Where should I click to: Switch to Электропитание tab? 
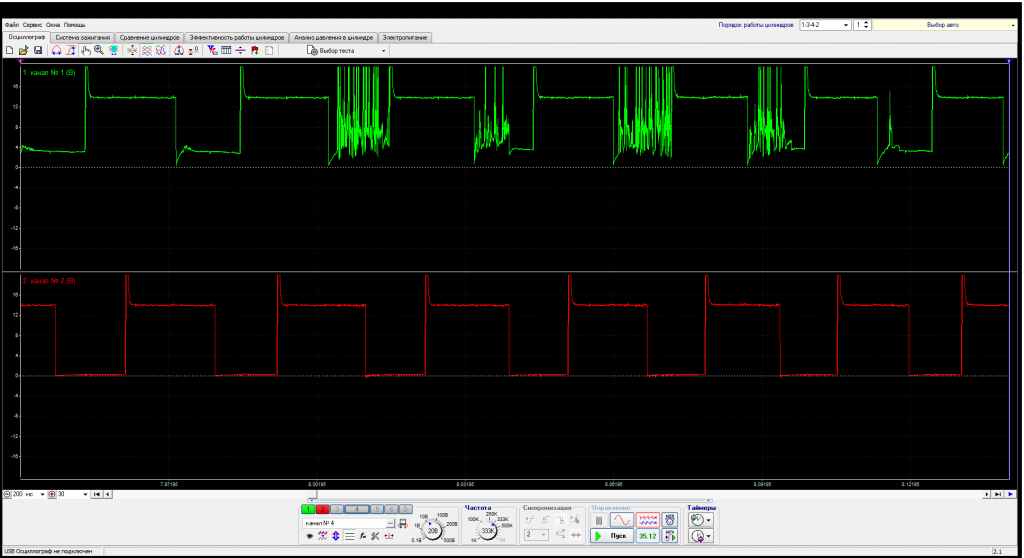[x=405, y=37]
